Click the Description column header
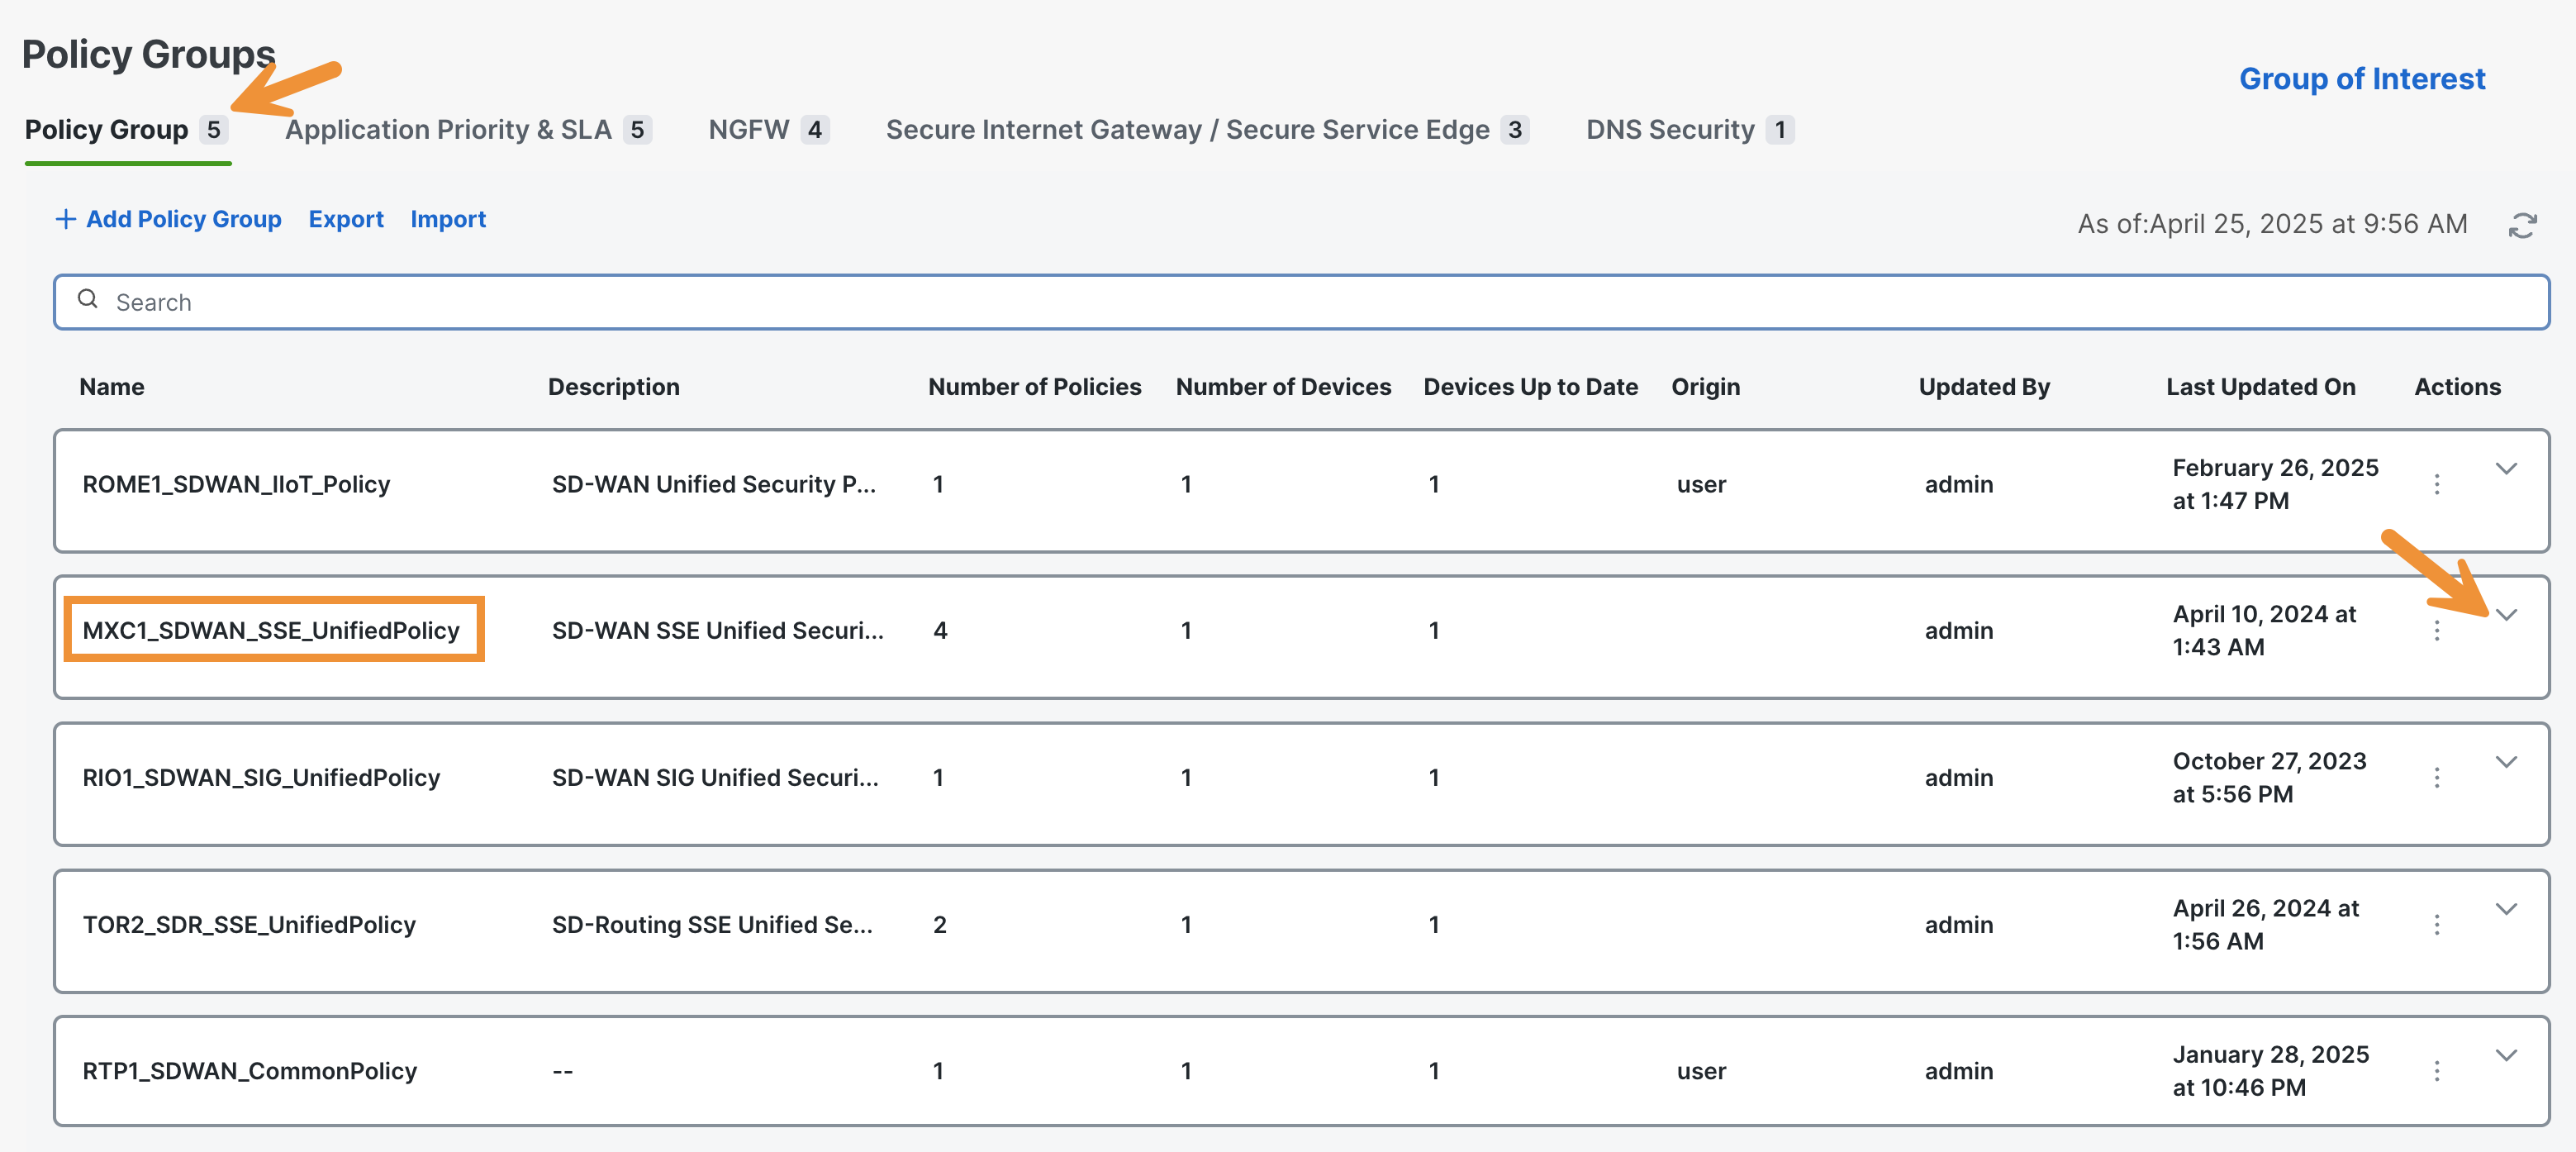The height and width of the screenshot is (1152, 2576). coord(614,387)
